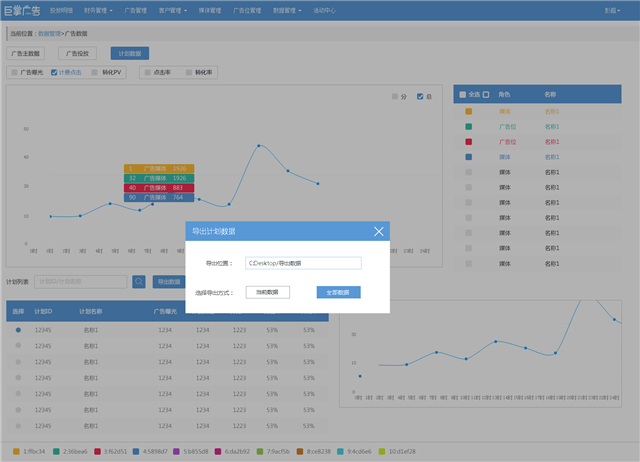Open the user account dropdown at top right

(x=612, y=10)
